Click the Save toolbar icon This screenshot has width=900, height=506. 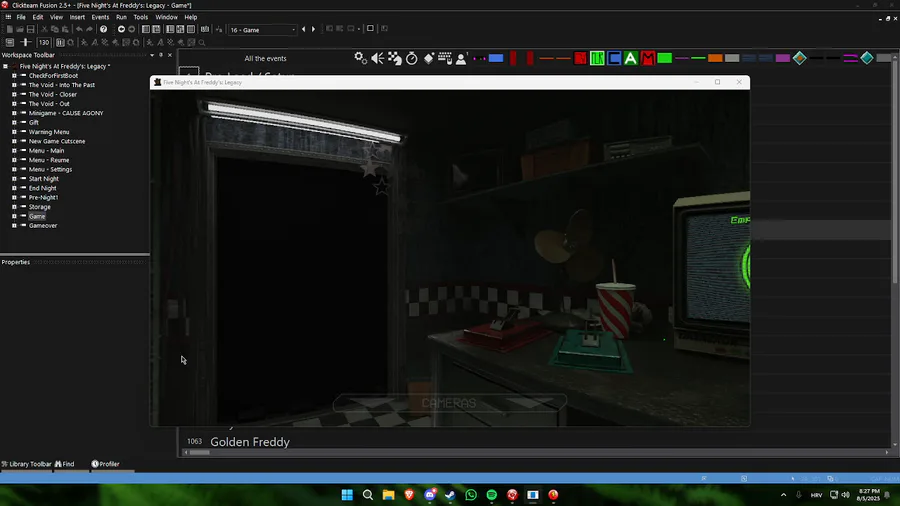(30, 29)
